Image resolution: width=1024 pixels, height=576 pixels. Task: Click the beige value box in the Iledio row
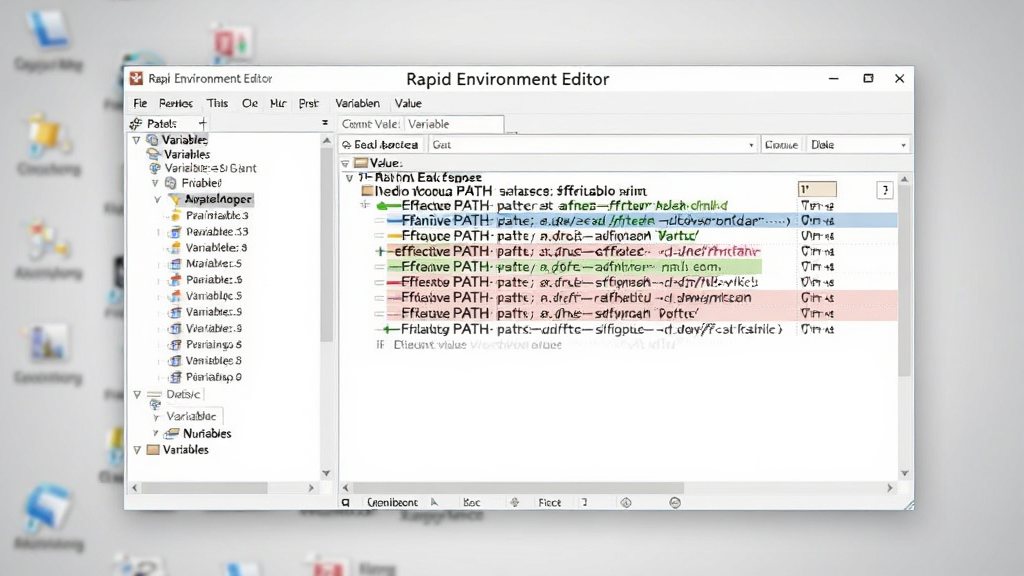[x=817, y=189]
